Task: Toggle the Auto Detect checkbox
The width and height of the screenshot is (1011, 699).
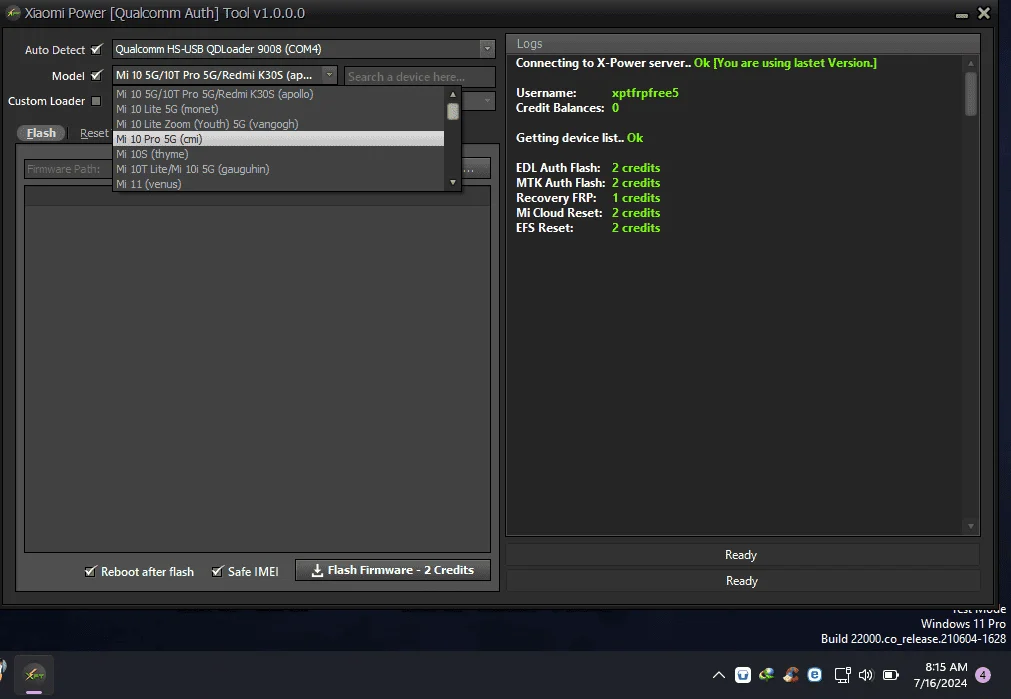Action: pos(97,49)
